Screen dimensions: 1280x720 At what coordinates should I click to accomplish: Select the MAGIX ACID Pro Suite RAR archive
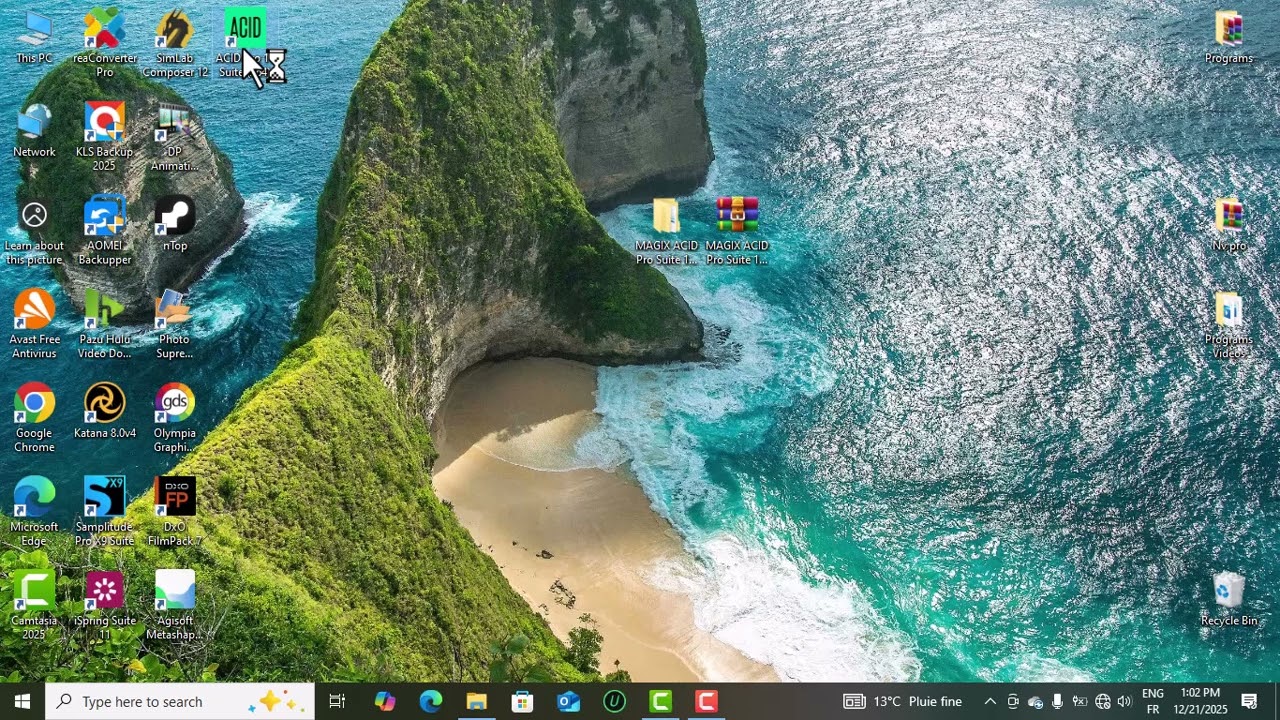pos(737,231)
